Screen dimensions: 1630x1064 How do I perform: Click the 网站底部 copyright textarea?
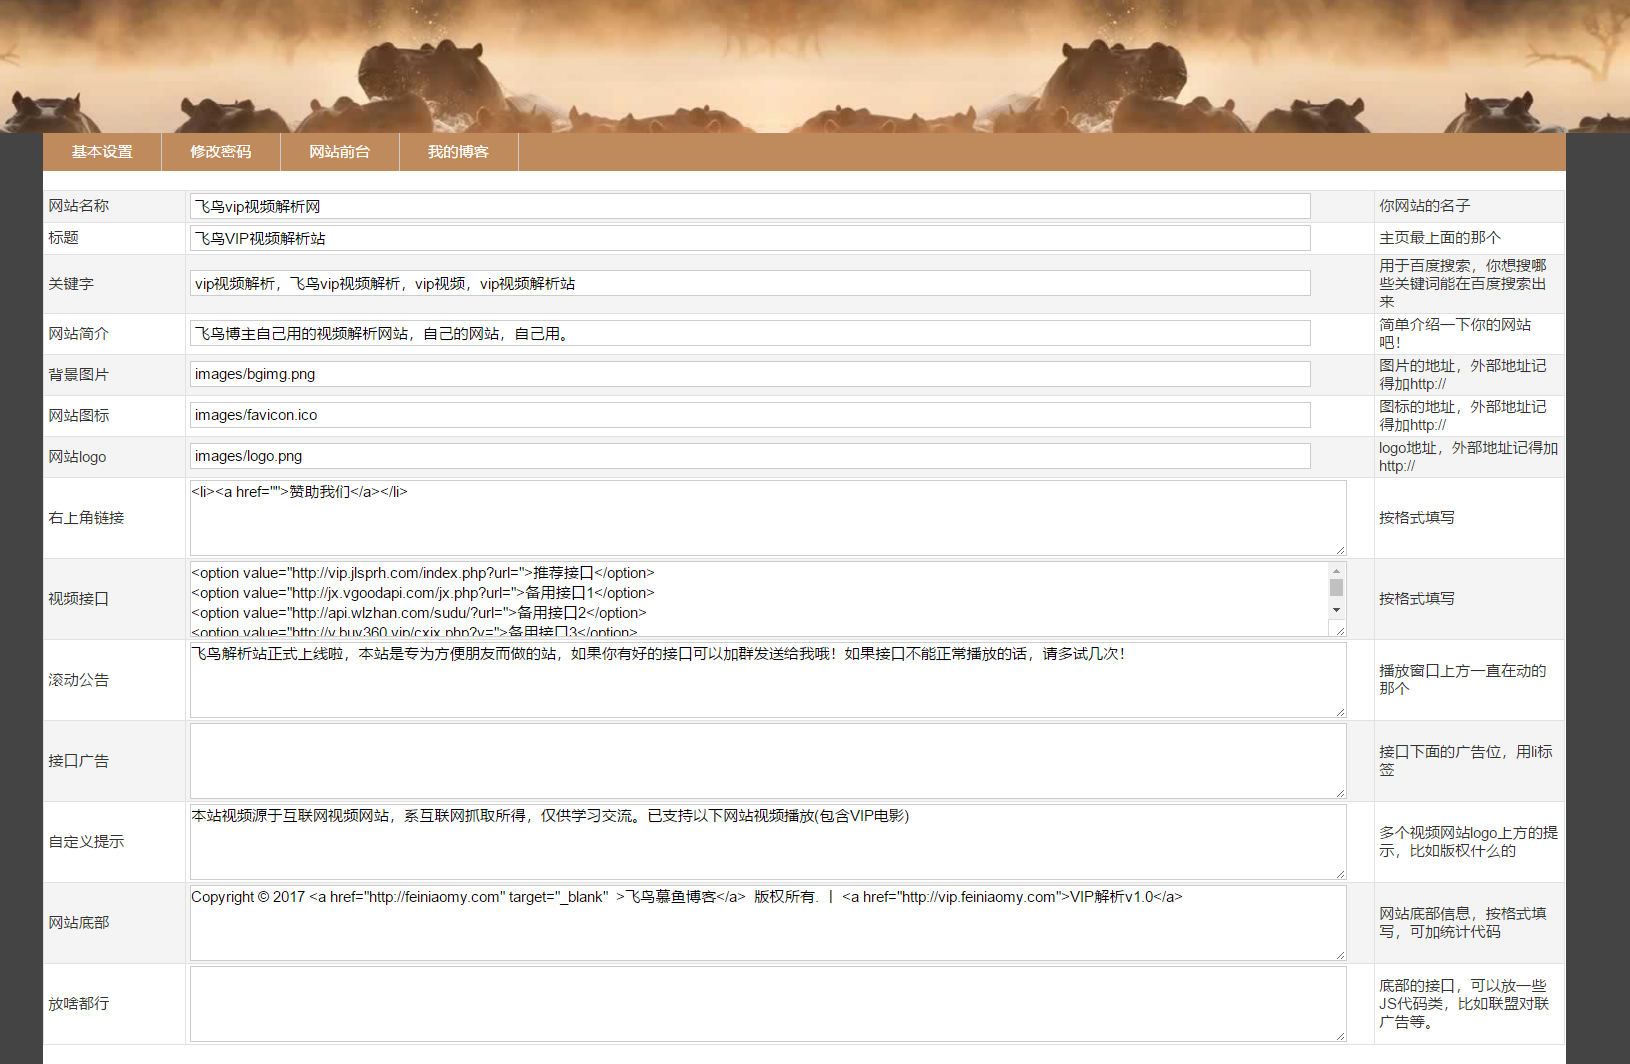point(767,923)
